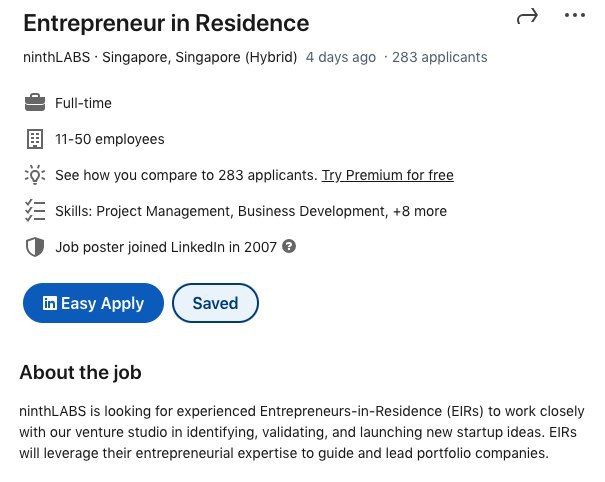
Task: Click the 283 applicants count
Action: tap(439, 57)
